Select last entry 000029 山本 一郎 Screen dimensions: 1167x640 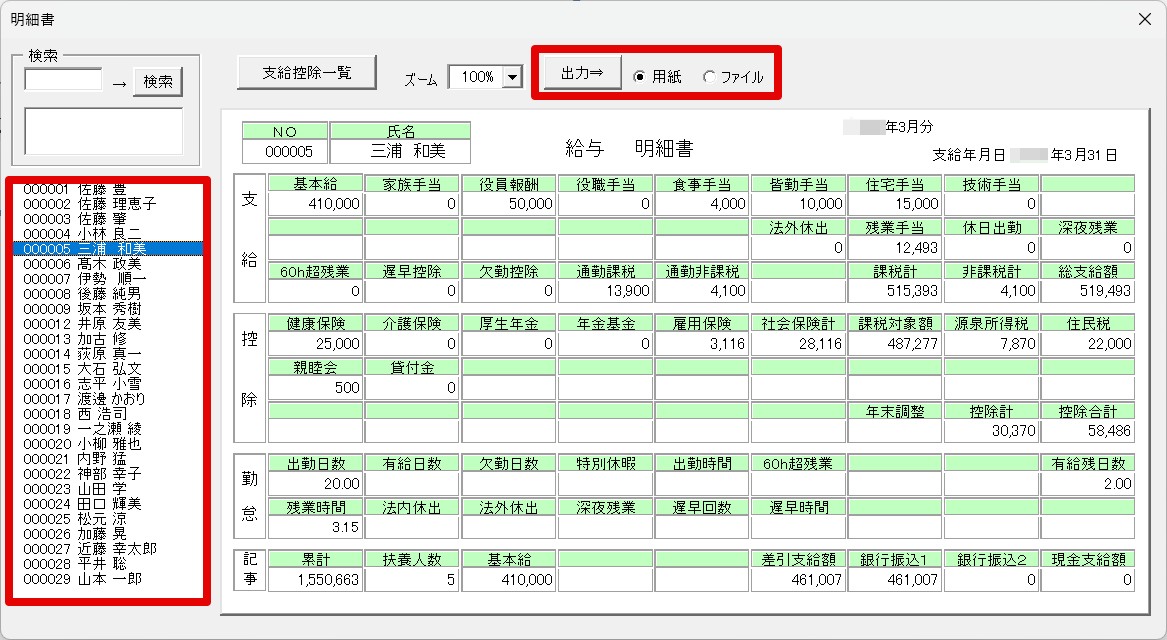[82, 579]
